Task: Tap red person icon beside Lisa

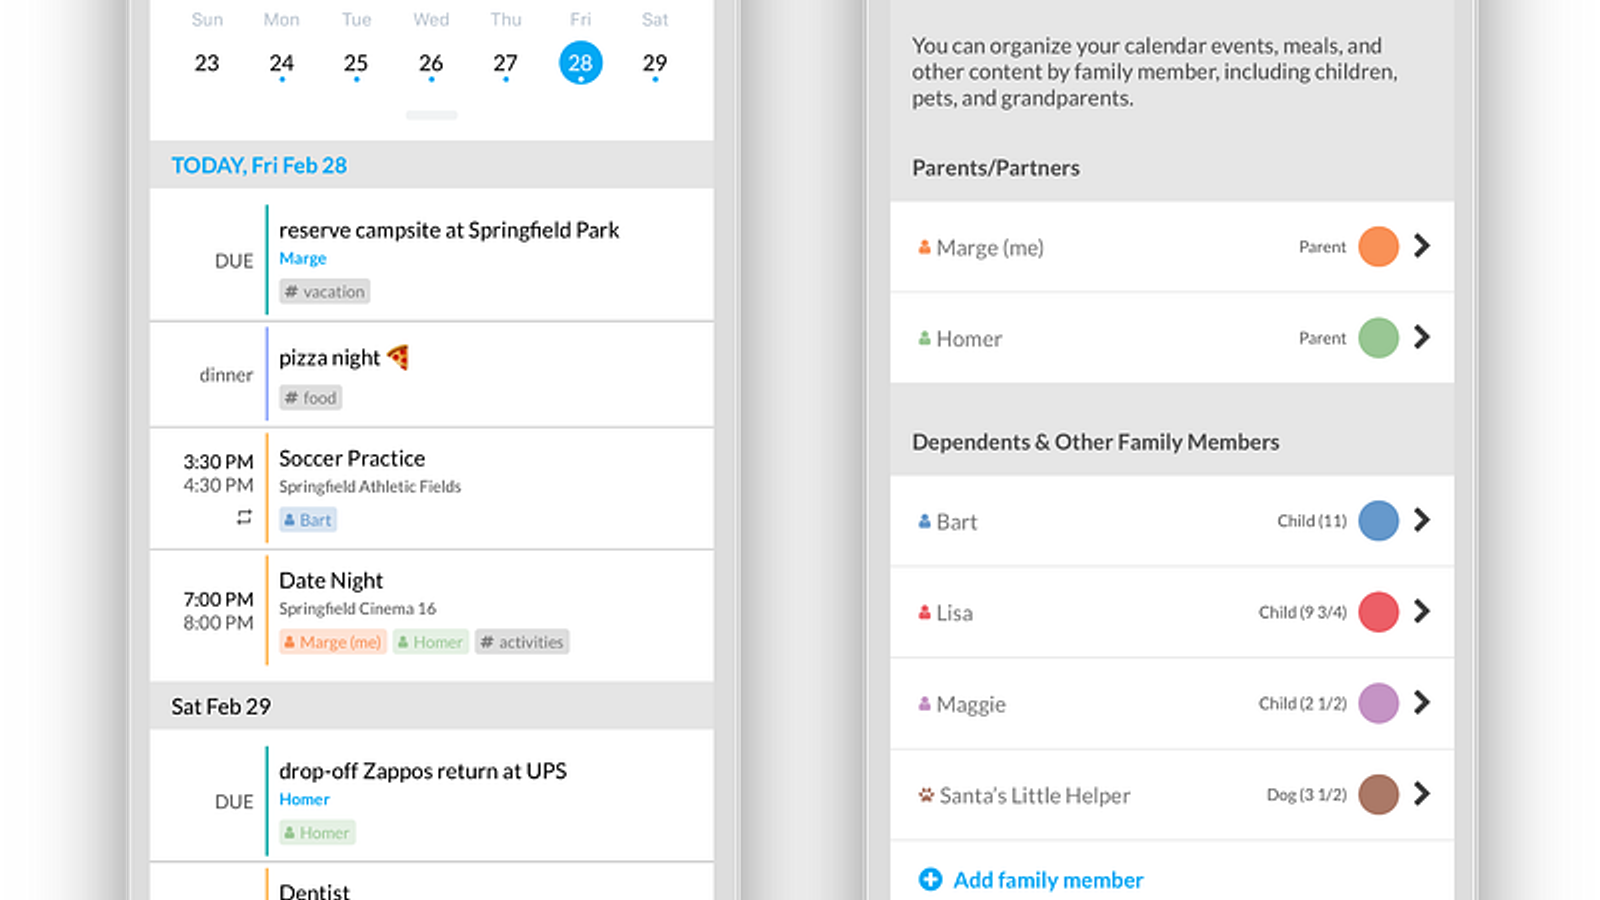Action: tap(924, 612)
